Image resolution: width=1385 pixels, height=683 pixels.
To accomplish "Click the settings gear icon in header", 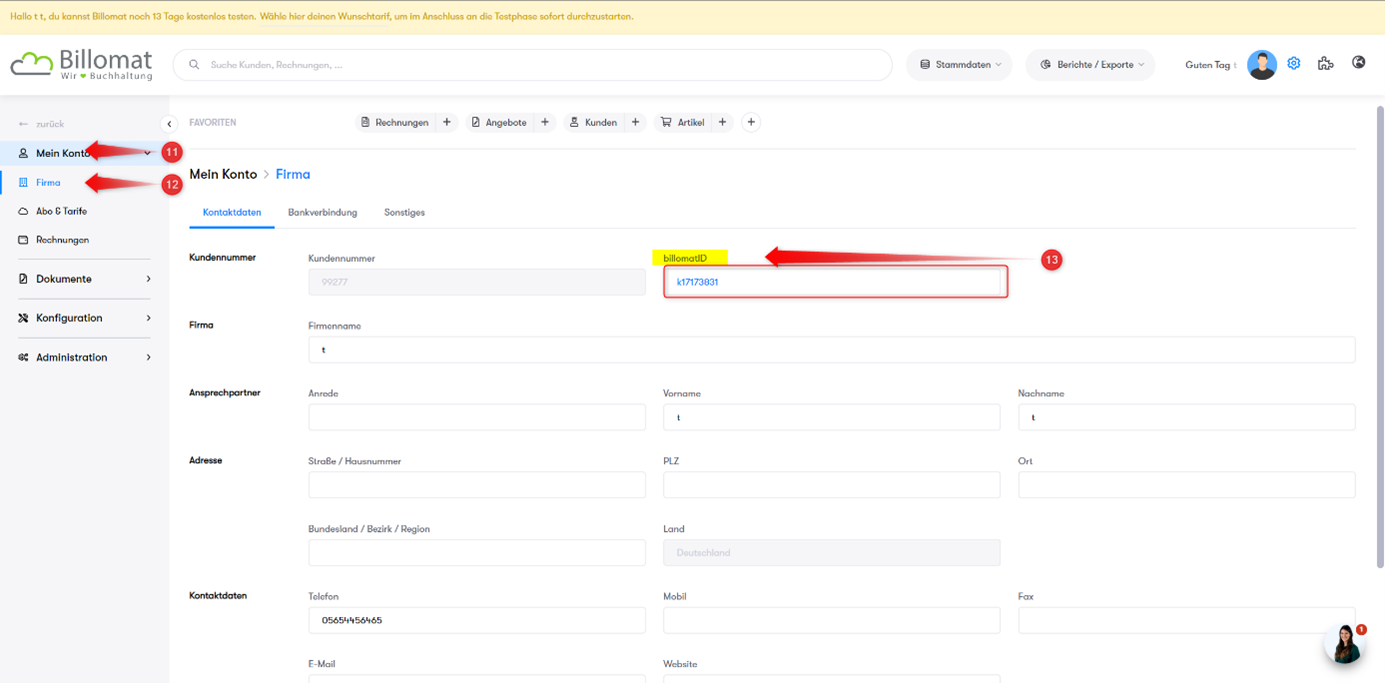I will pos(1293,64).
